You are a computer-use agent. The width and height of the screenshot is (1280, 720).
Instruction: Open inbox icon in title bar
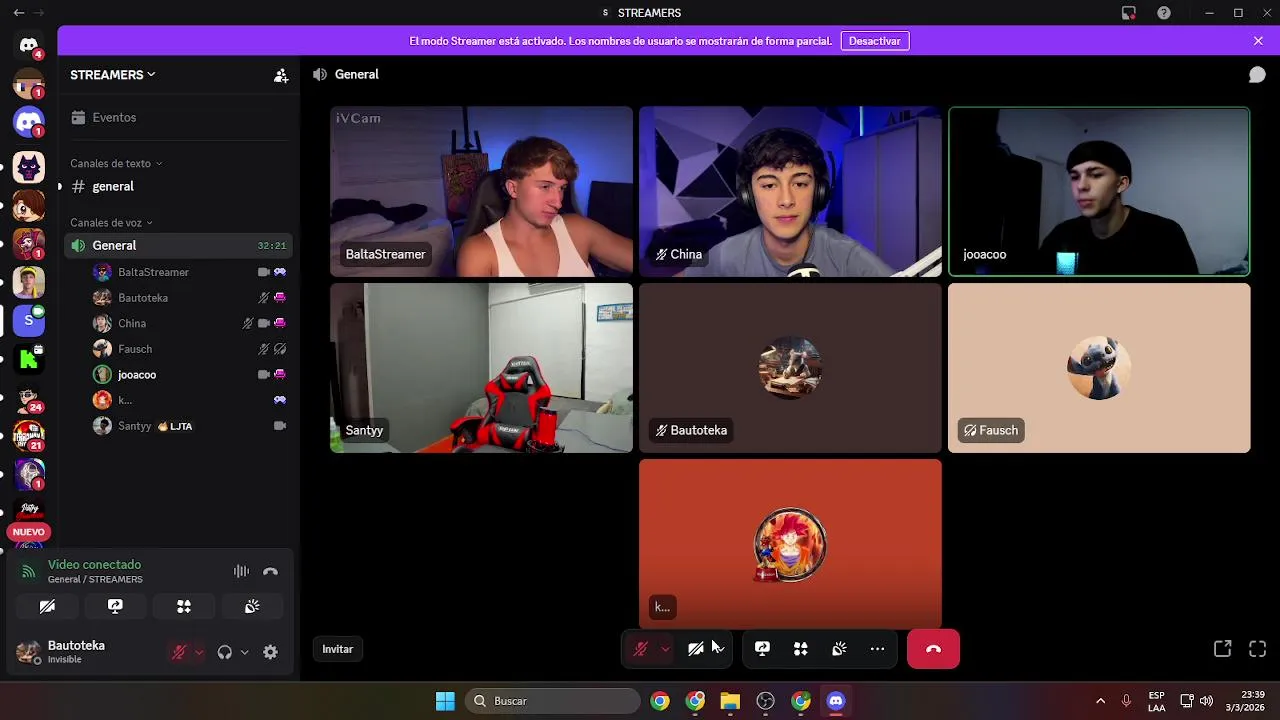click(1129, 13)
